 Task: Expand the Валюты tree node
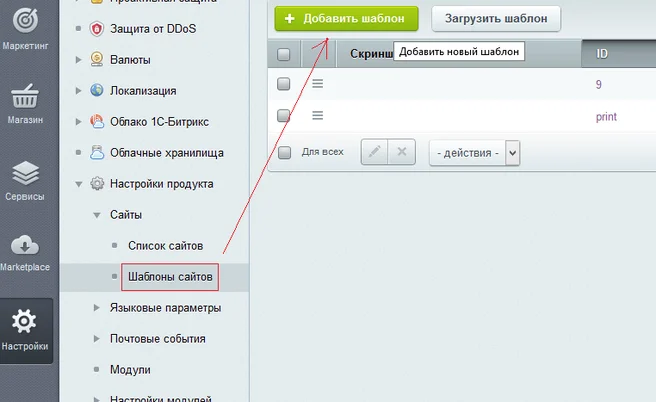click(x=78, y=60)
